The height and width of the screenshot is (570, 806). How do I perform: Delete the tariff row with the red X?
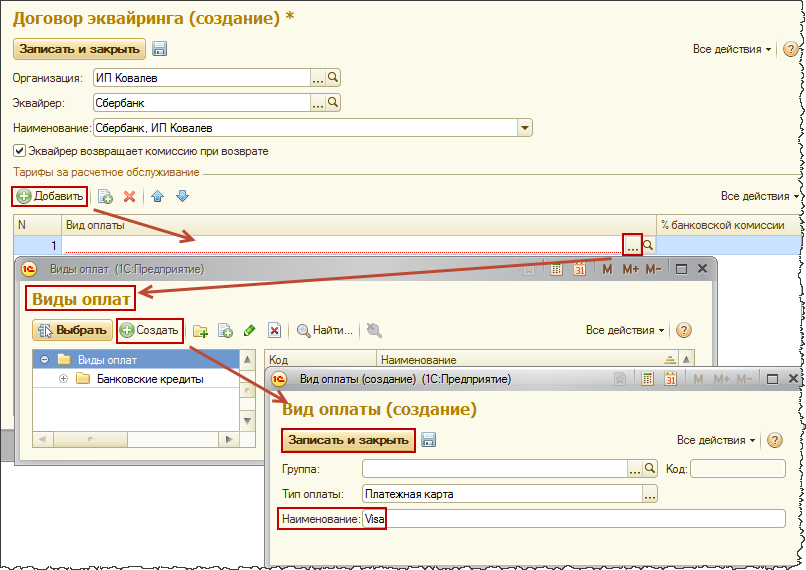click(x=130, y=196)
